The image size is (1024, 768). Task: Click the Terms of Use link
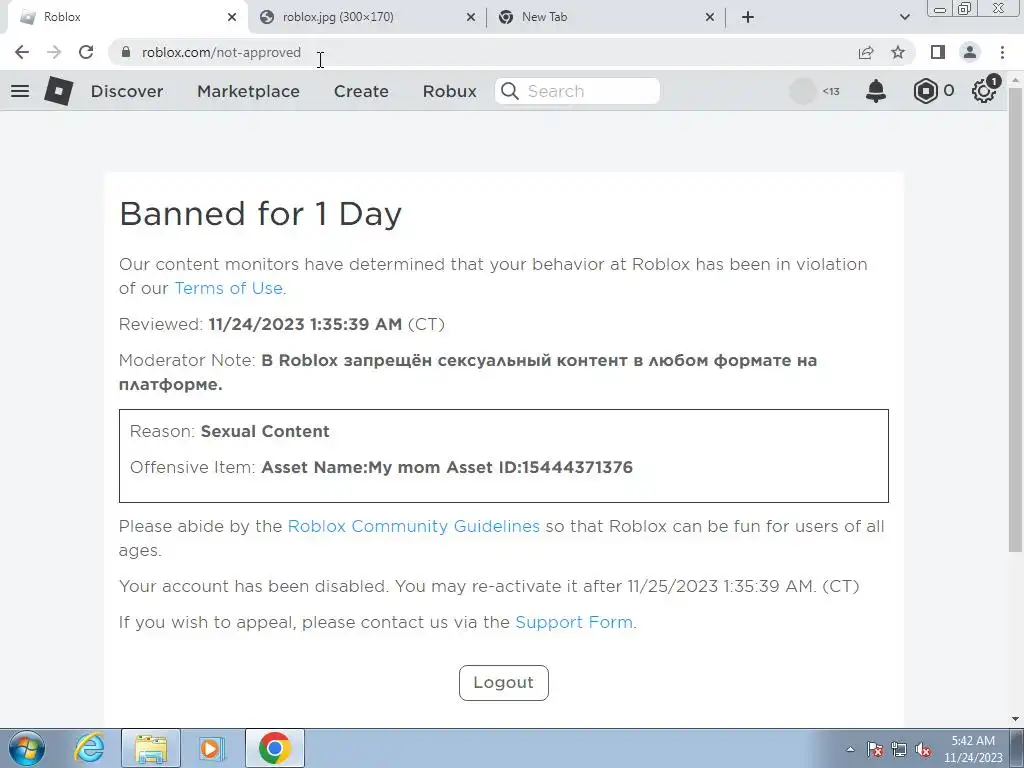[229, 288]
